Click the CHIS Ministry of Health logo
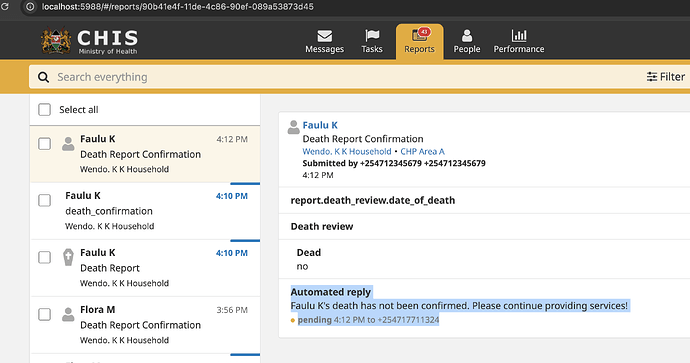690x363 pixels. click(89, 41)
